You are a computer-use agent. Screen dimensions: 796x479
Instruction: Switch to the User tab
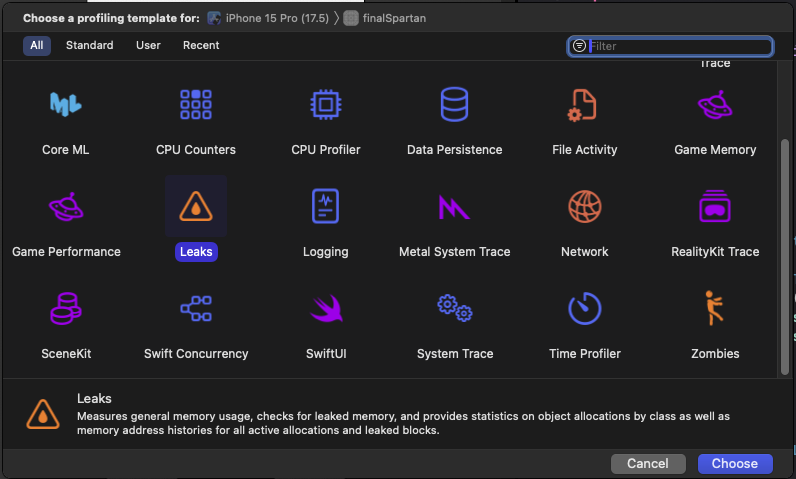pyautogui.click(x=148, y=45)
